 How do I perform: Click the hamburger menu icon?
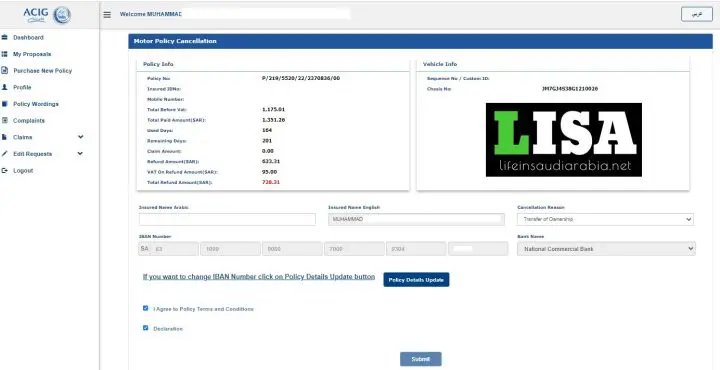tap(107, 14)
